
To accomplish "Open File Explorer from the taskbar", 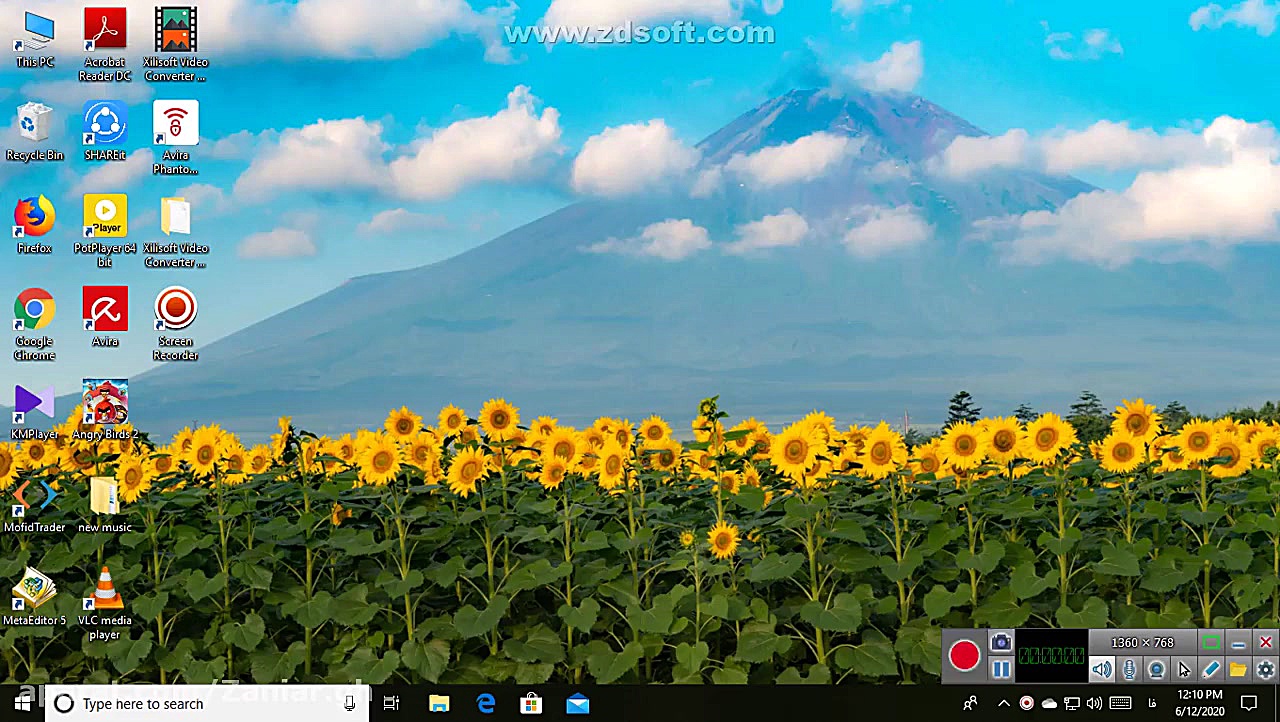I will pyautogui.click(x=439, y=704).
